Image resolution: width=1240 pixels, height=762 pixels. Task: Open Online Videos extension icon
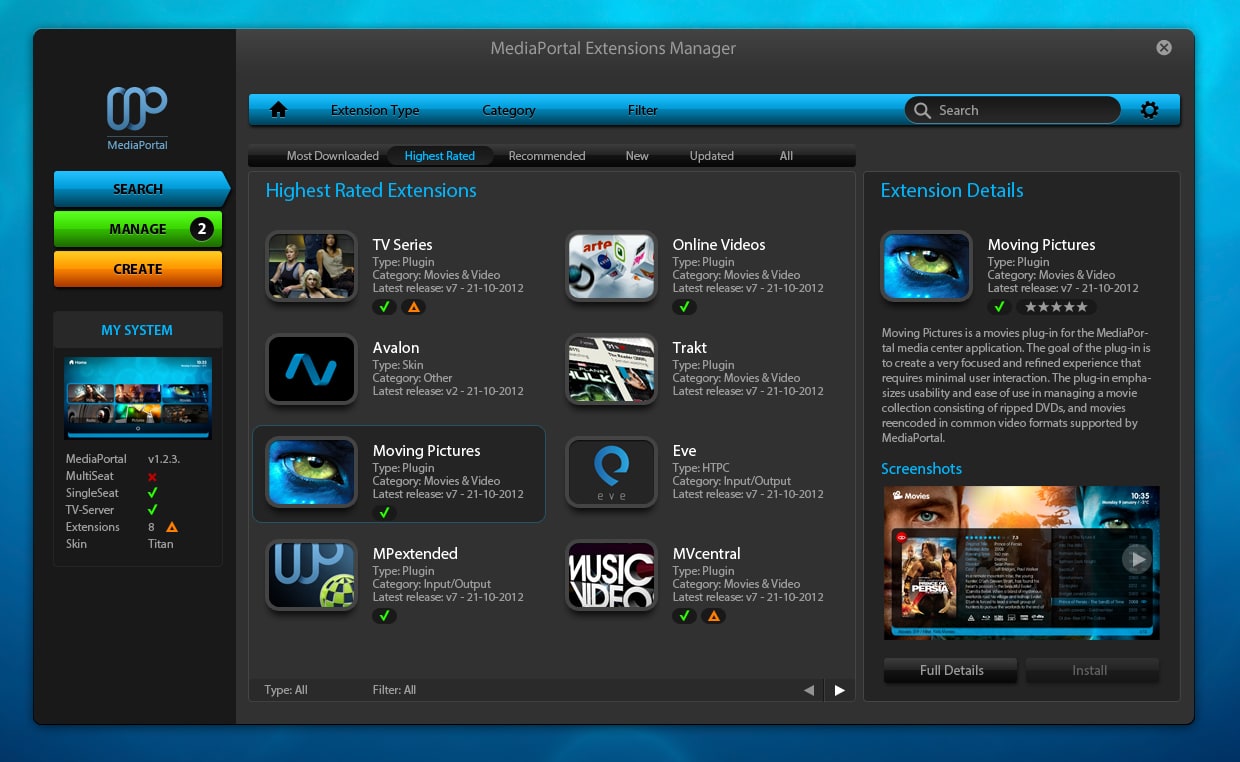(611, 266)
